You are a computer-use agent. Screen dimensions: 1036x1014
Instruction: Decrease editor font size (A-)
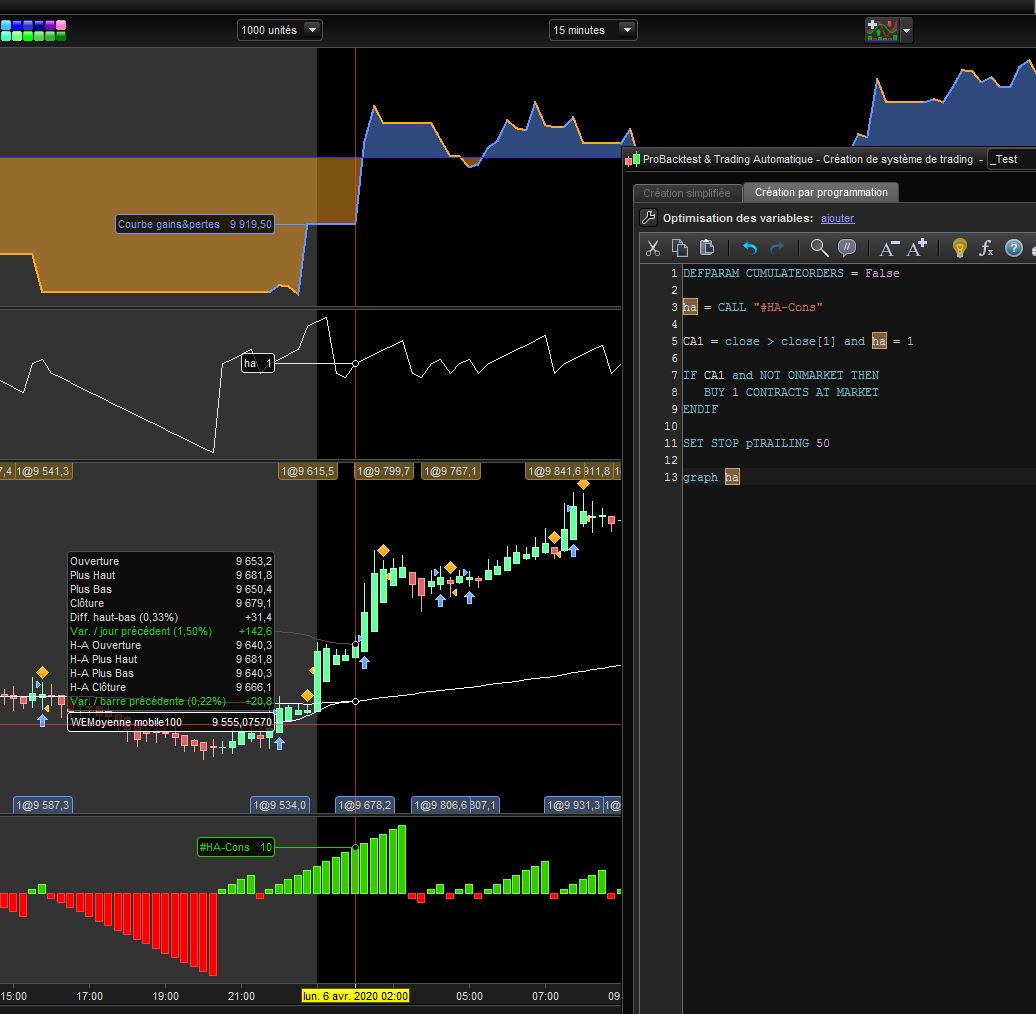889,248
